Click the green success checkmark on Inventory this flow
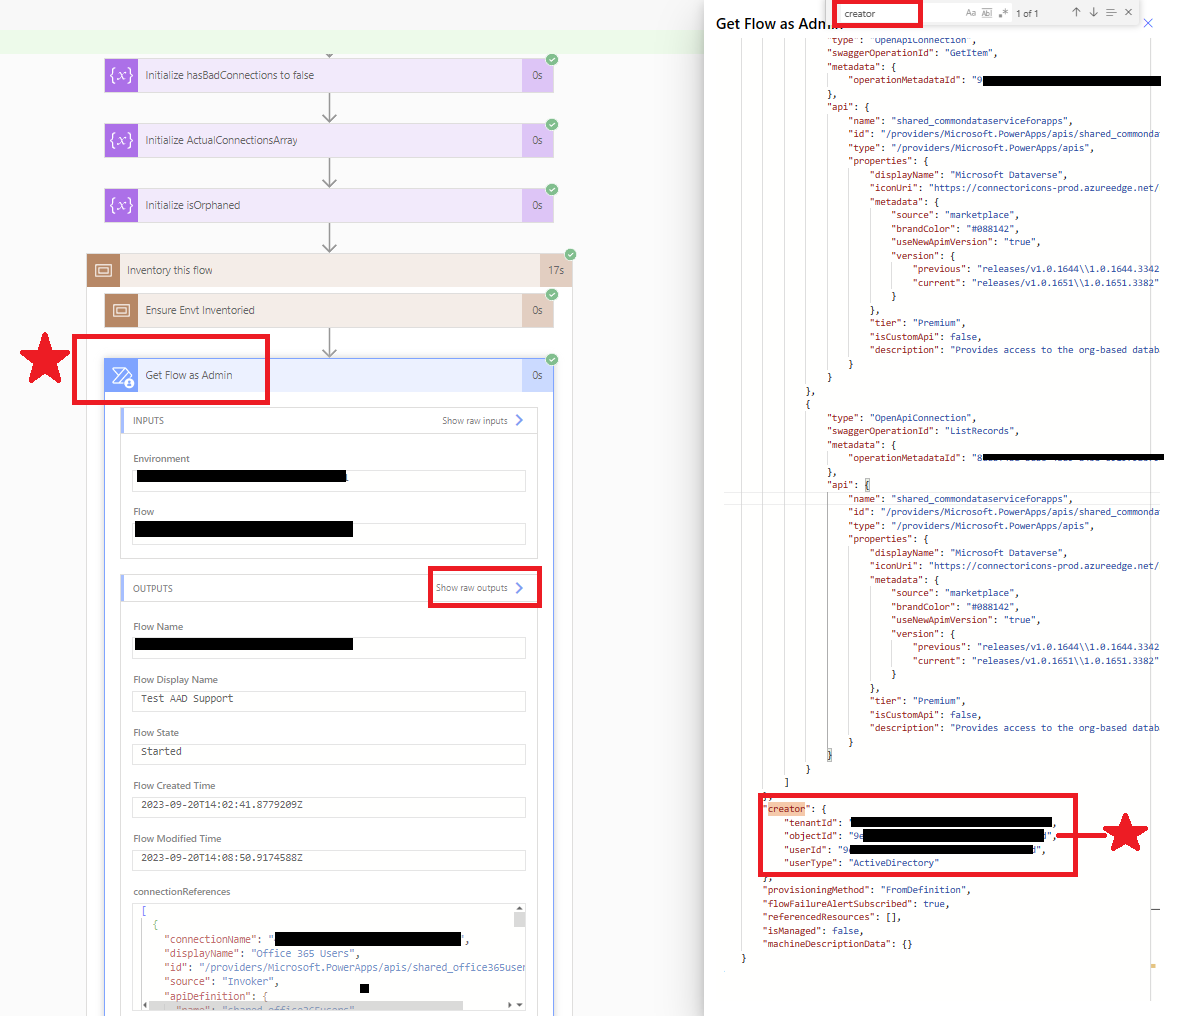 click(x=569, y=255)
